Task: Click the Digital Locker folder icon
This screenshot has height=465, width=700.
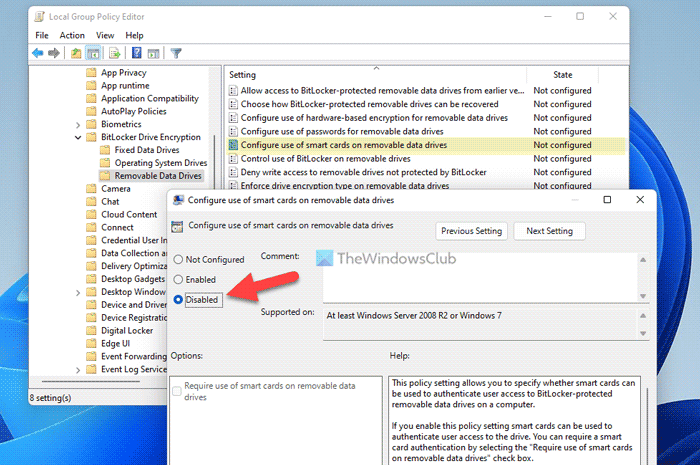Action: [92, 331]
